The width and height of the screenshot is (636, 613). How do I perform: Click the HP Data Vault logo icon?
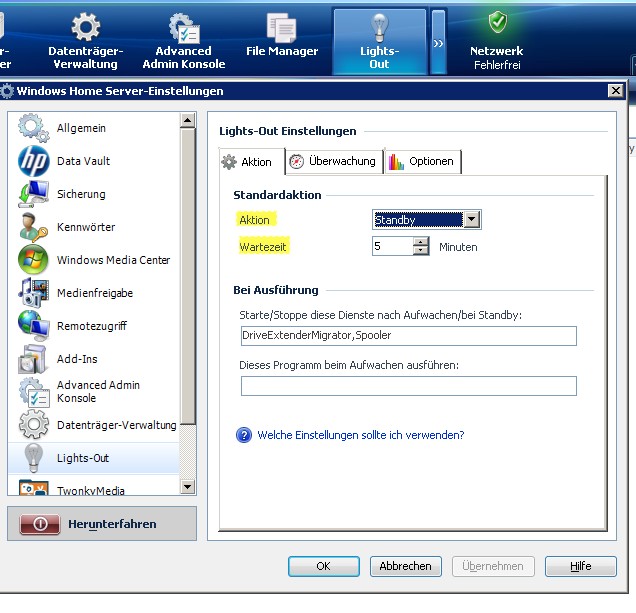coord(34,161)
